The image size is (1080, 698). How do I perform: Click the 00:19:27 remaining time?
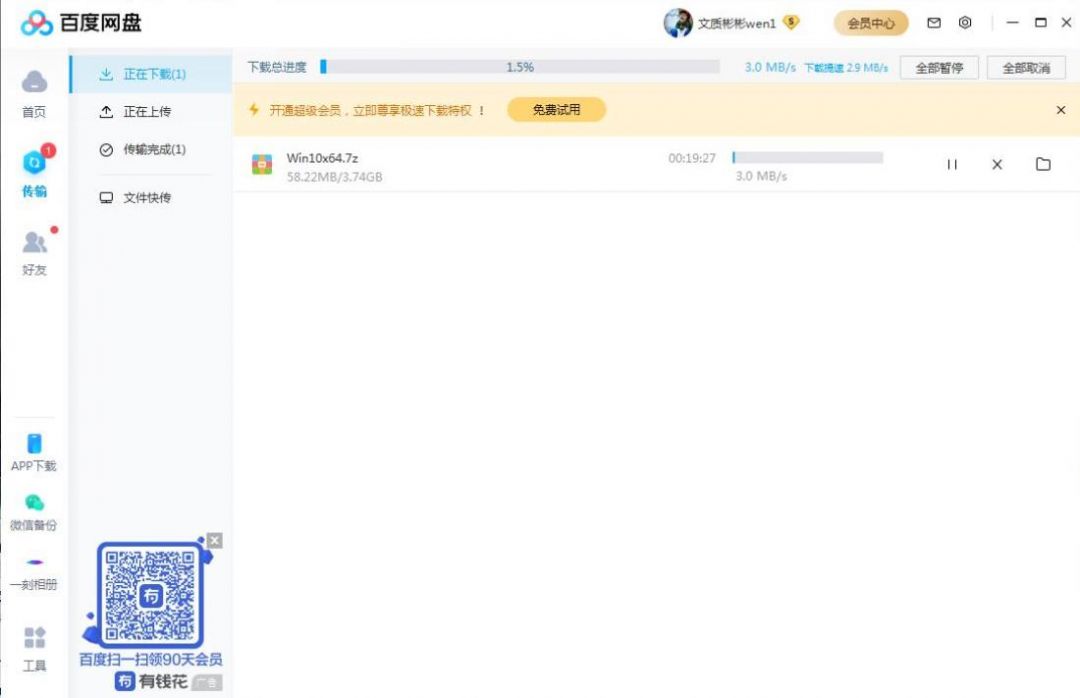click(x=692, y=158)
